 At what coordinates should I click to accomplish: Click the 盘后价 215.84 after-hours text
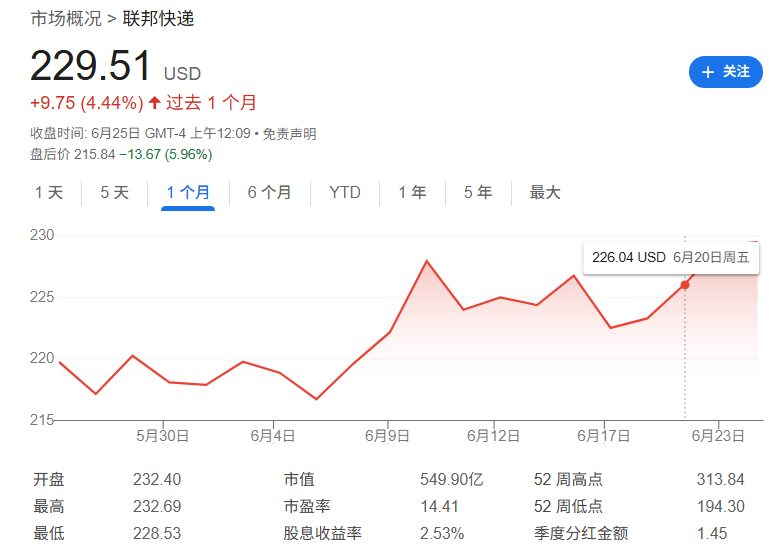tap(73, 154)
